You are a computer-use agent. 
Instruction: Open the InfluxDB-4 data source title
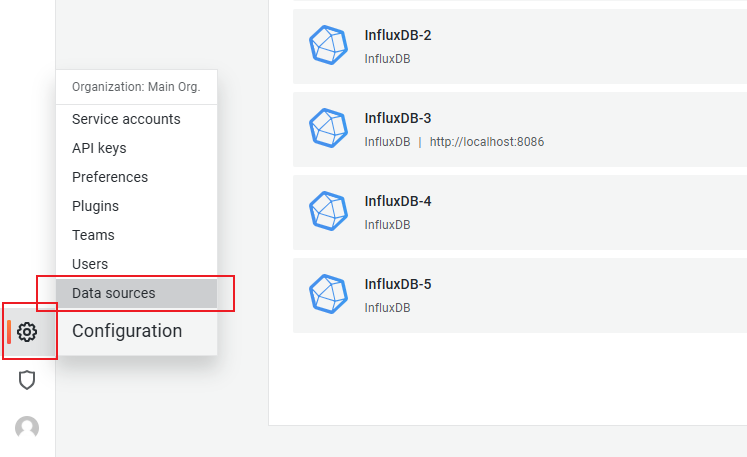click(398, 201)
